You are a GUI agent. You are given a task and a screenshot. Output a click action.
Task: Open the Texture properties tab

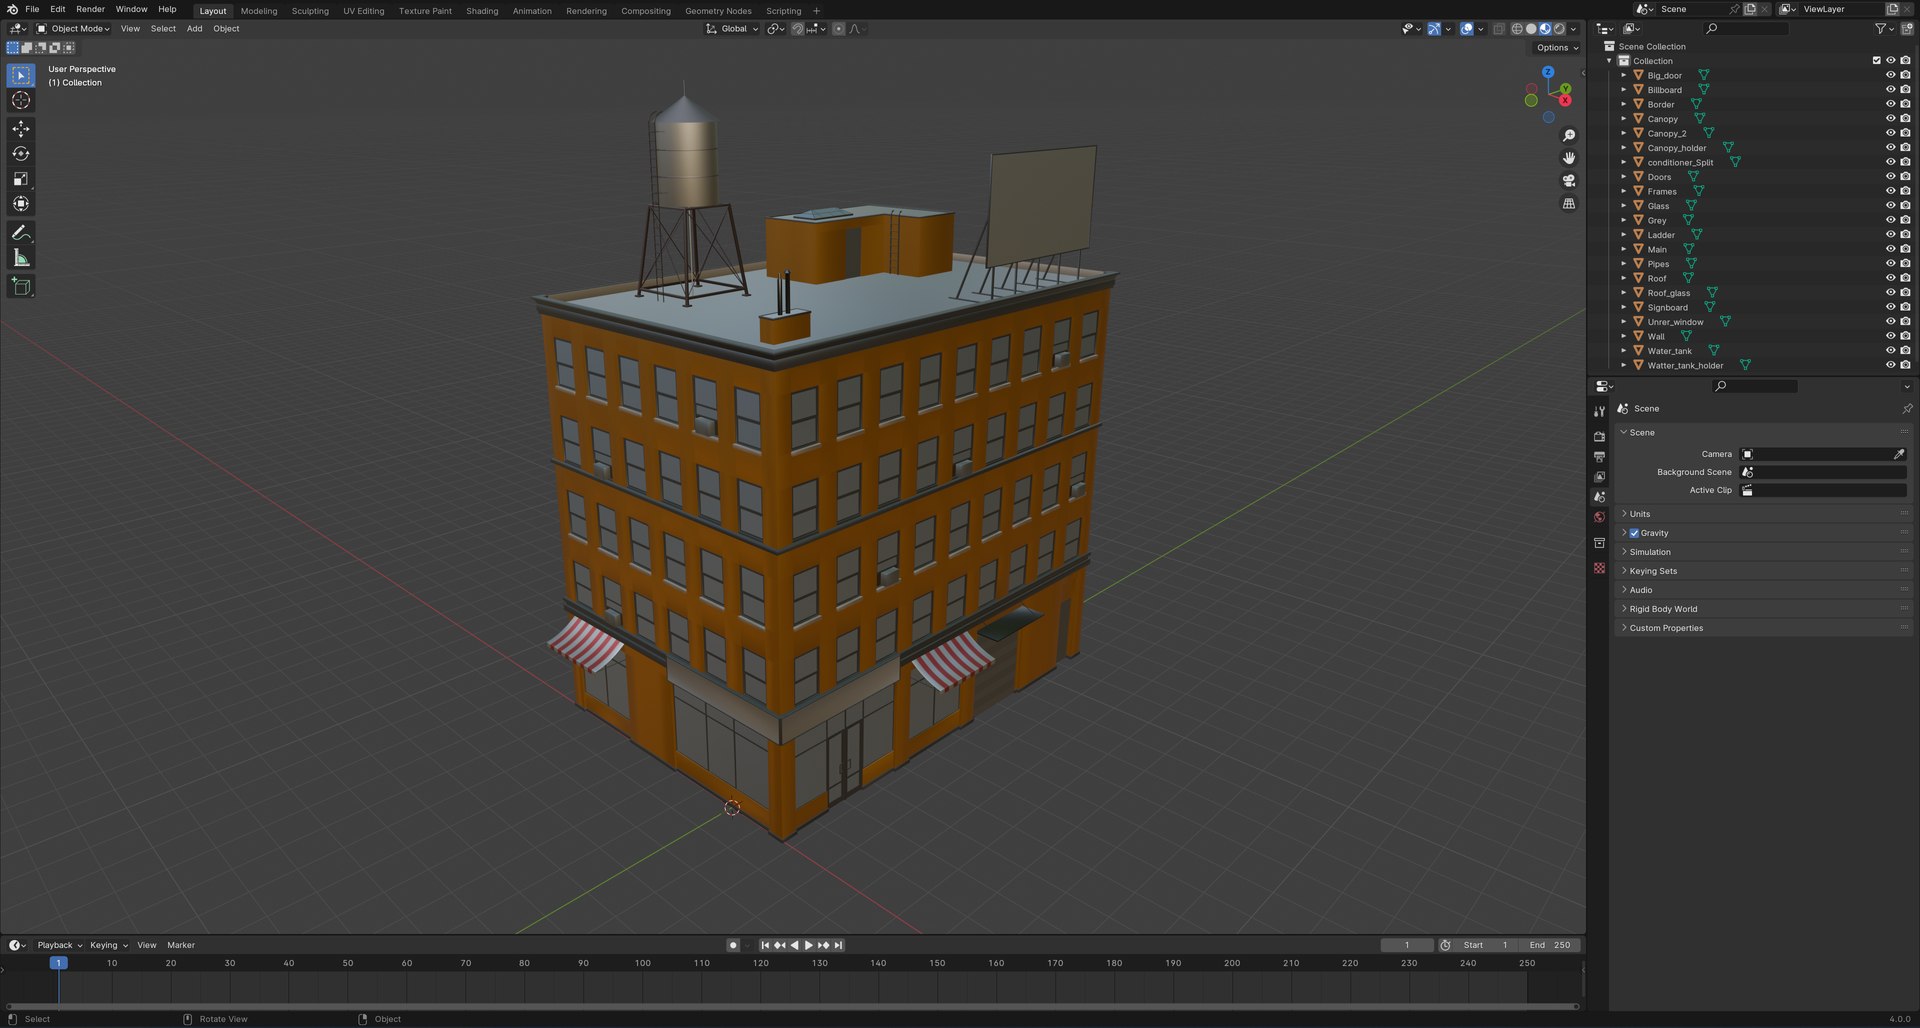(x=1599, y=568)
